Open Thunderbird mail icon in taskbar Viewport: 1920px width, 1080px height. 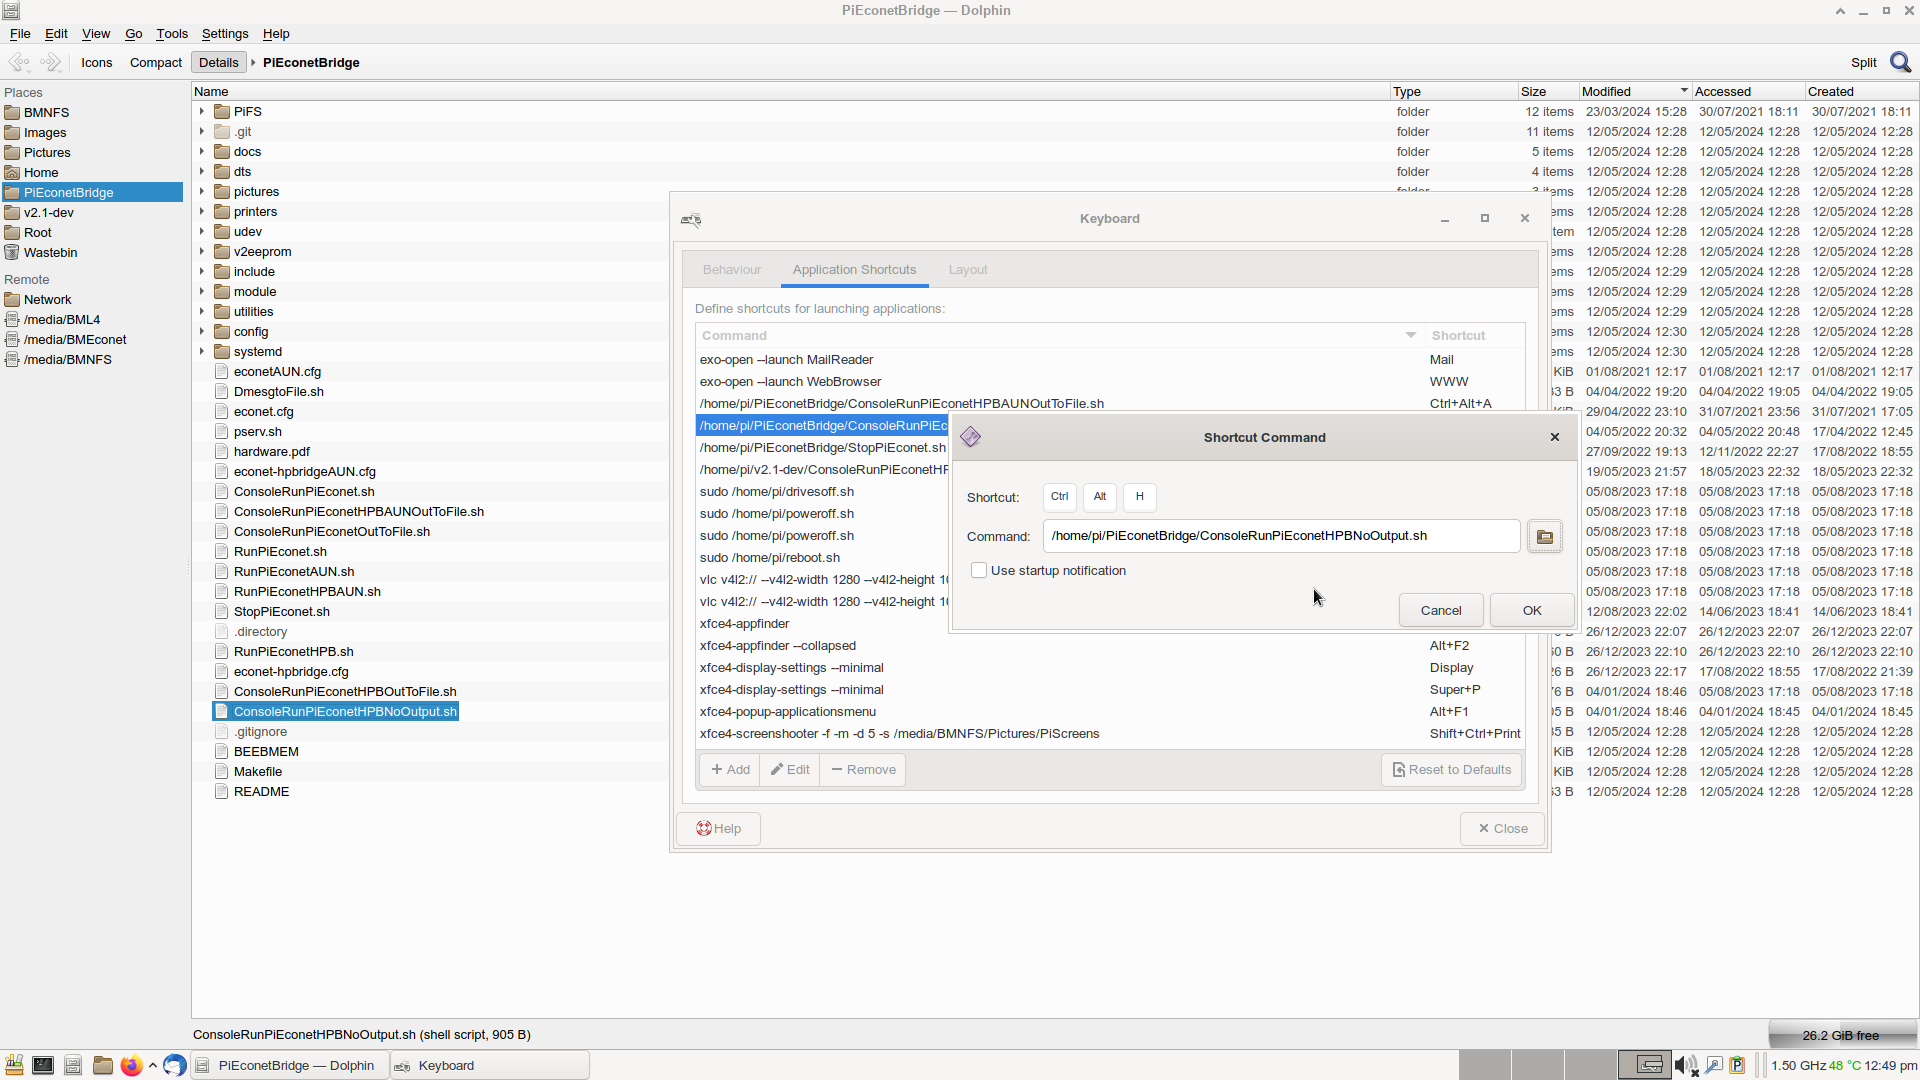[x=174, y=1065]
